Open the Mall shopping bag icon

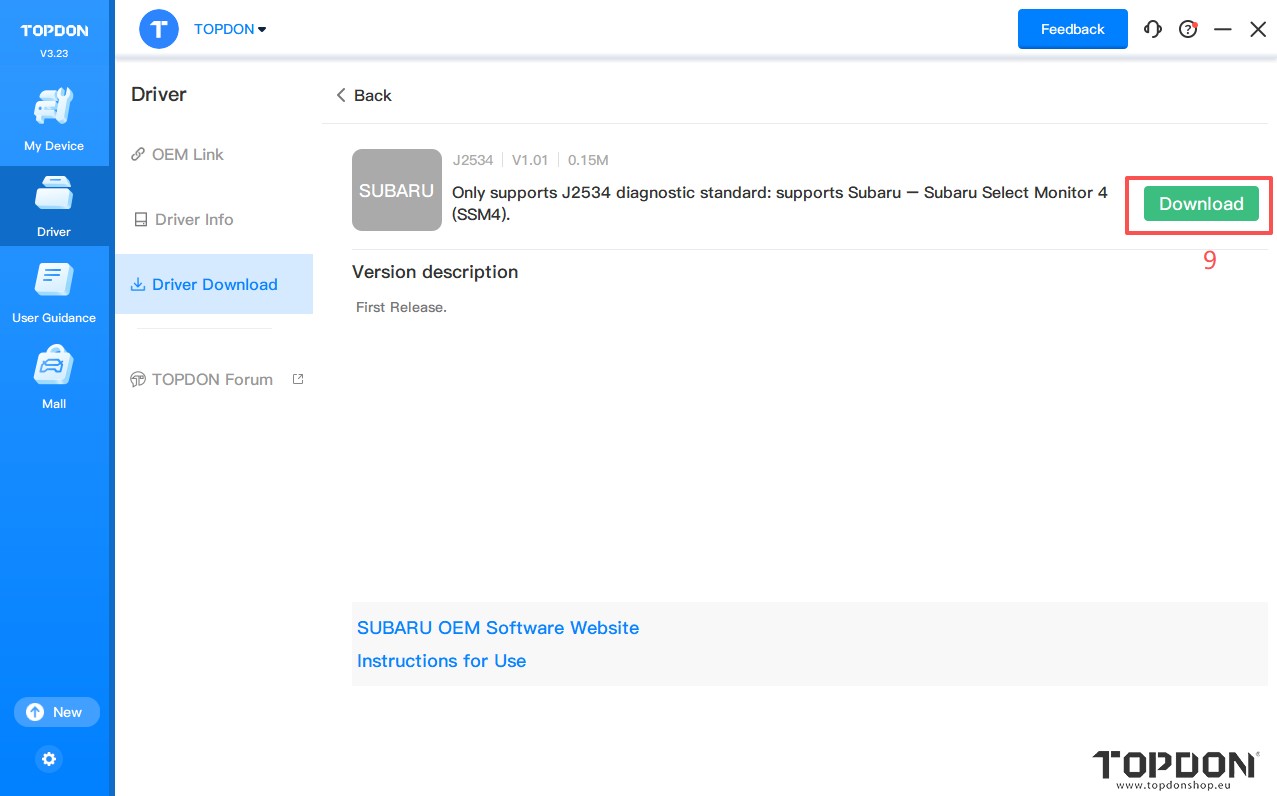tap(54, 365)
